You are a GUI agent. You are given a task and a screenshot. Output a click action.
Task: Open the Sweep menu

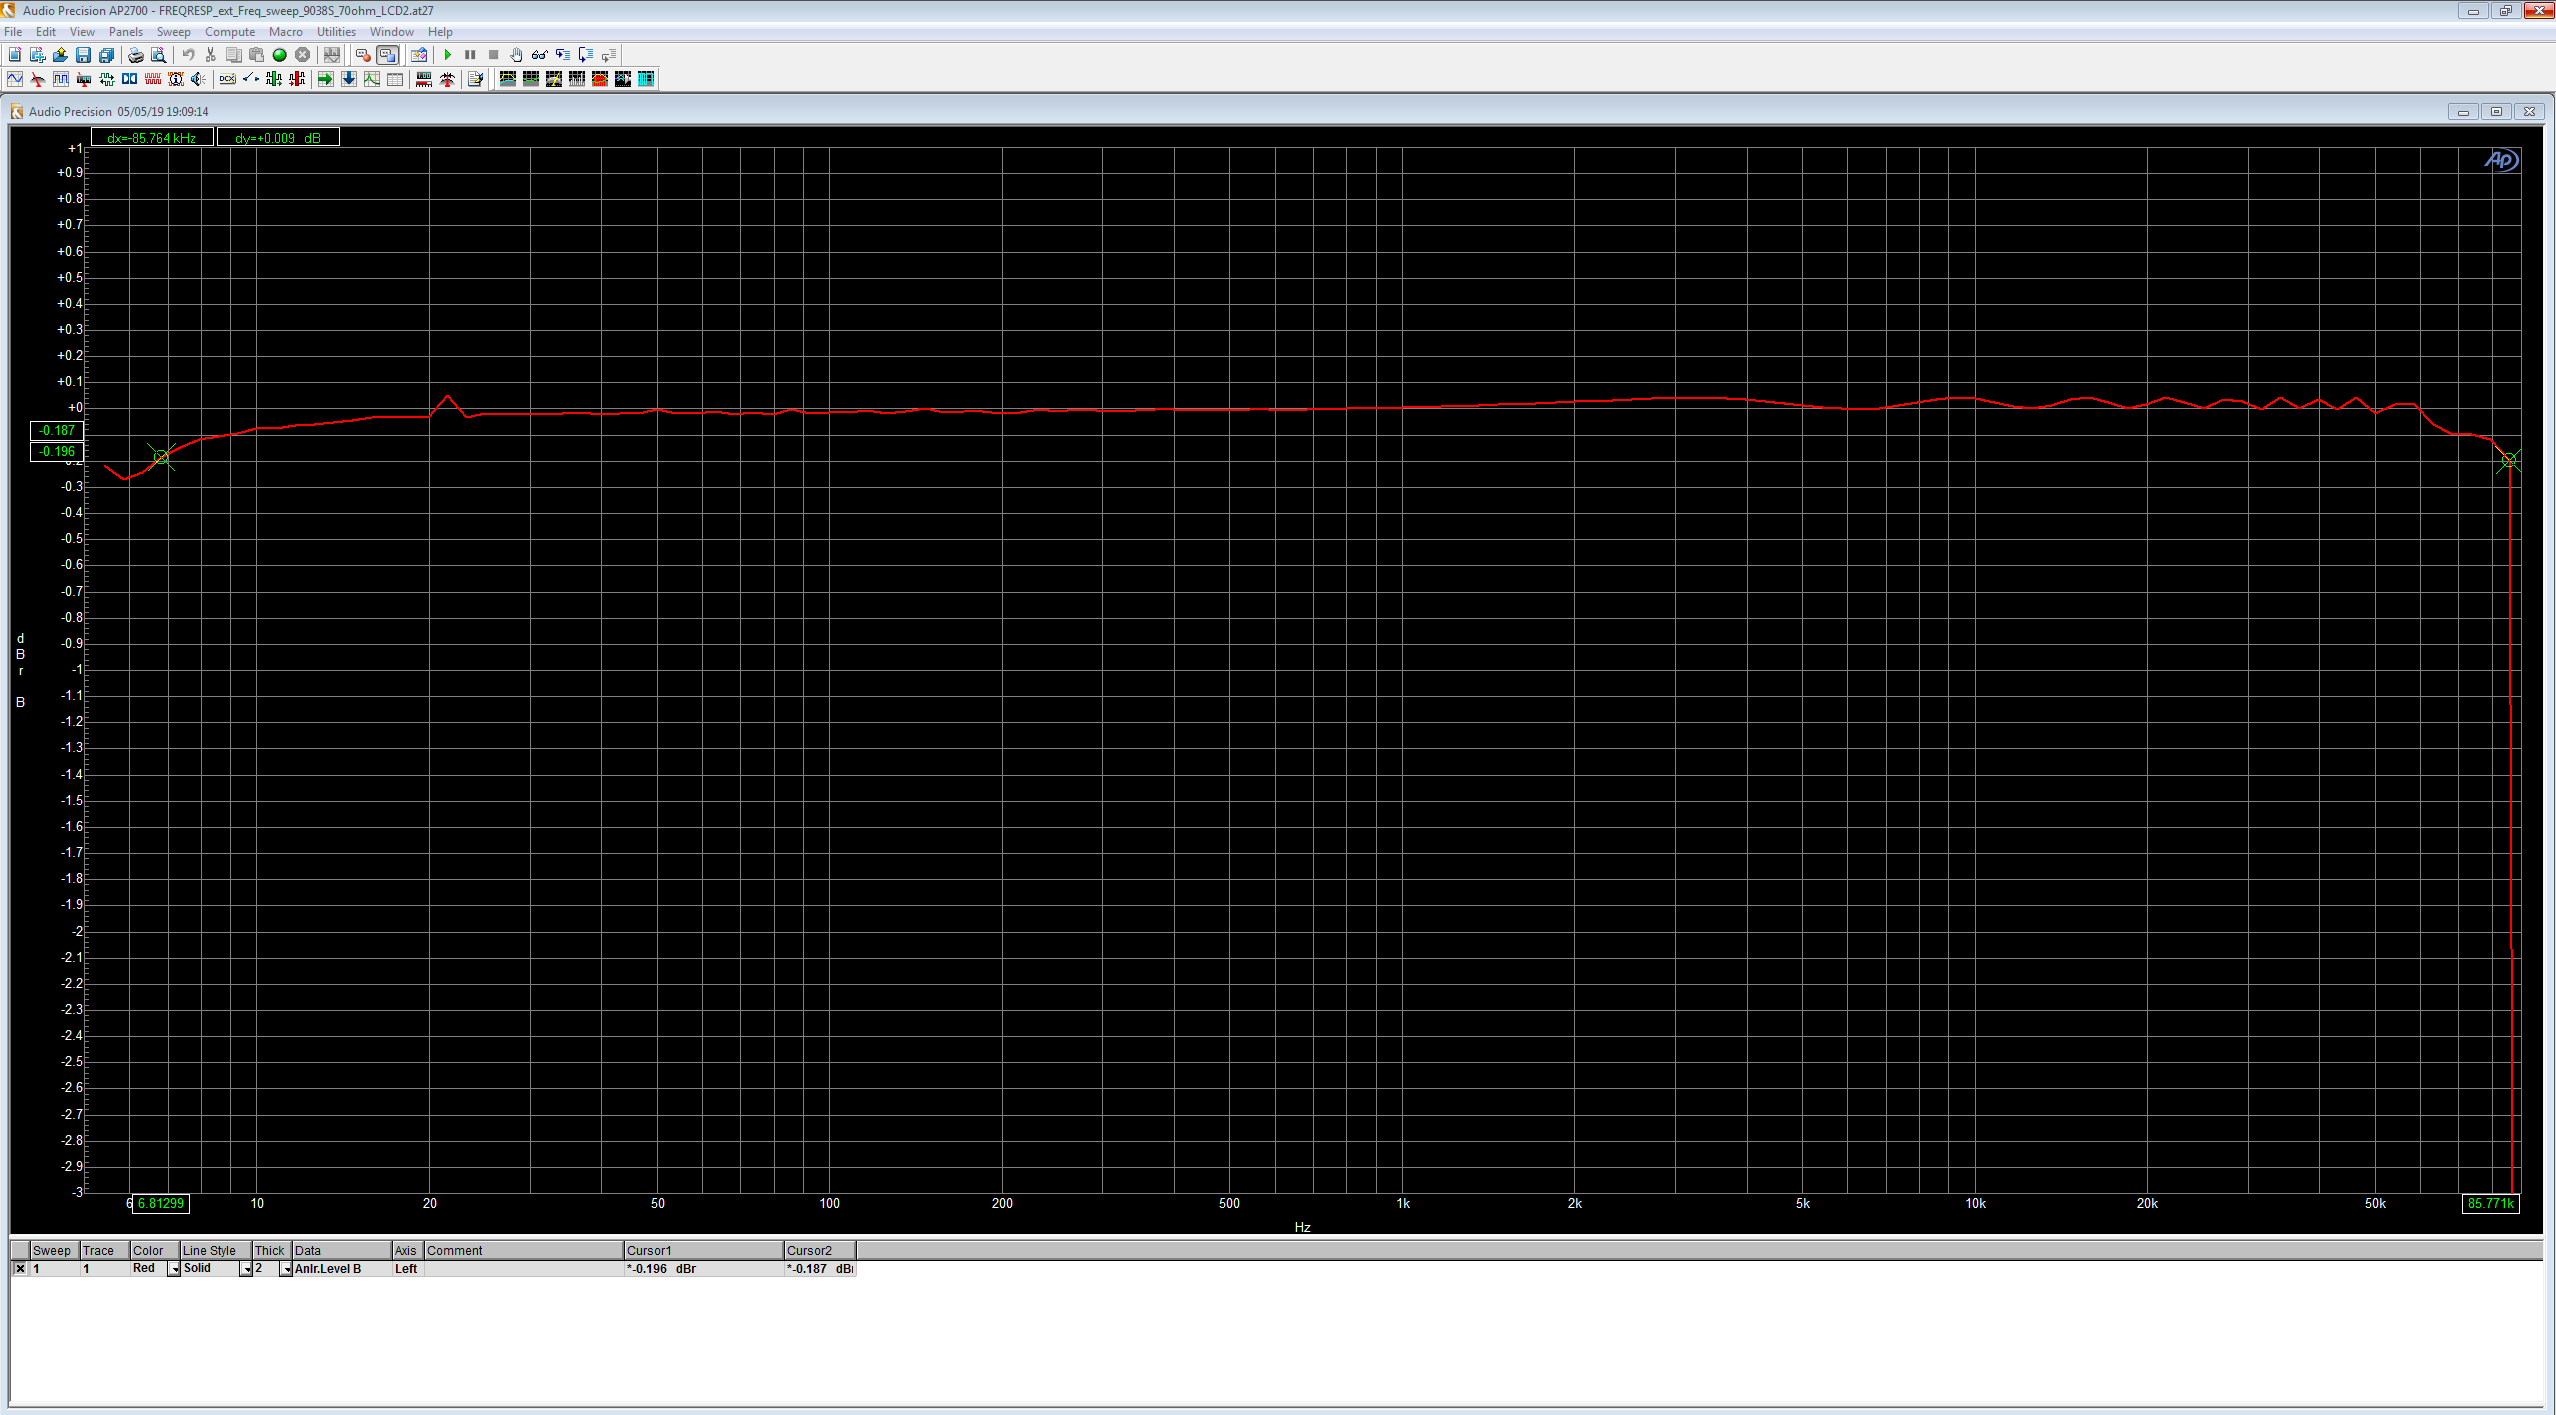[173, 32]
